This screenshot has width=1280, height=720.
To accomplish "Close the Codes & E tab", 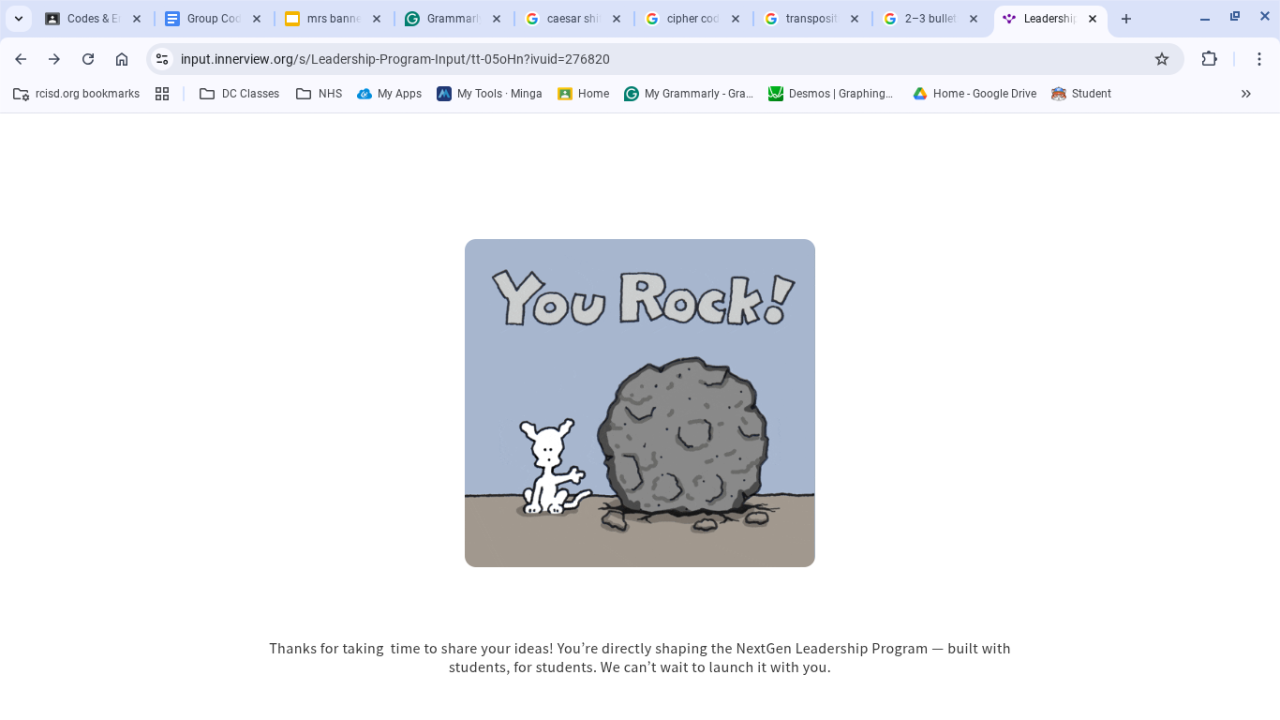I will 137,19.
